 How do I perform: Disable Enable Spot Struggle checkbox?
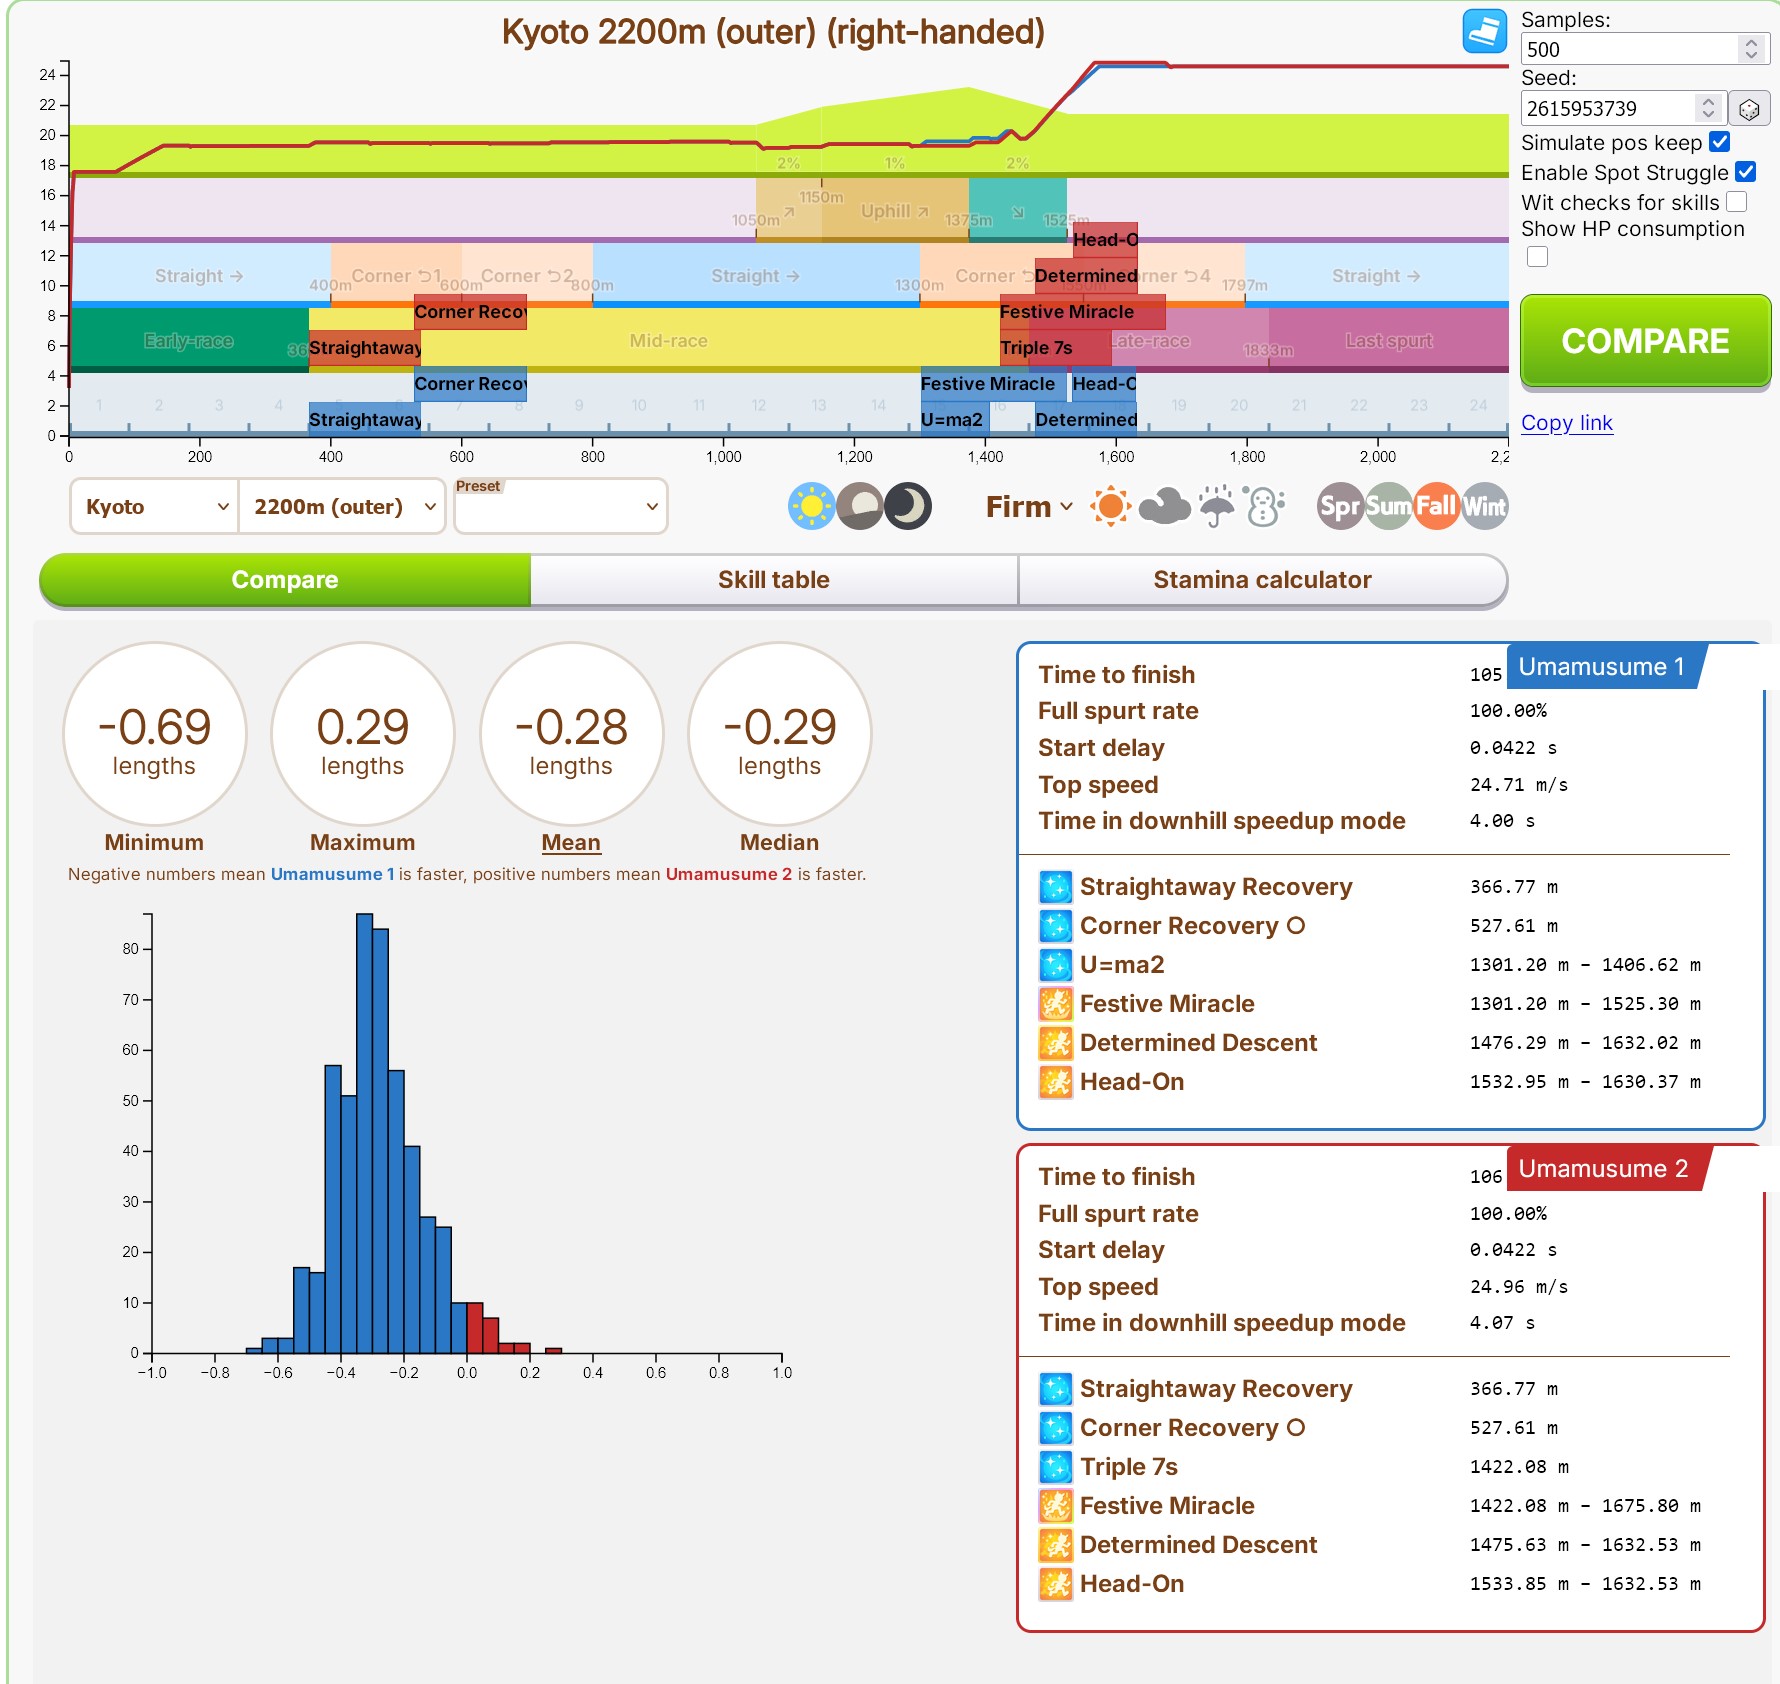click(1745, 172)
